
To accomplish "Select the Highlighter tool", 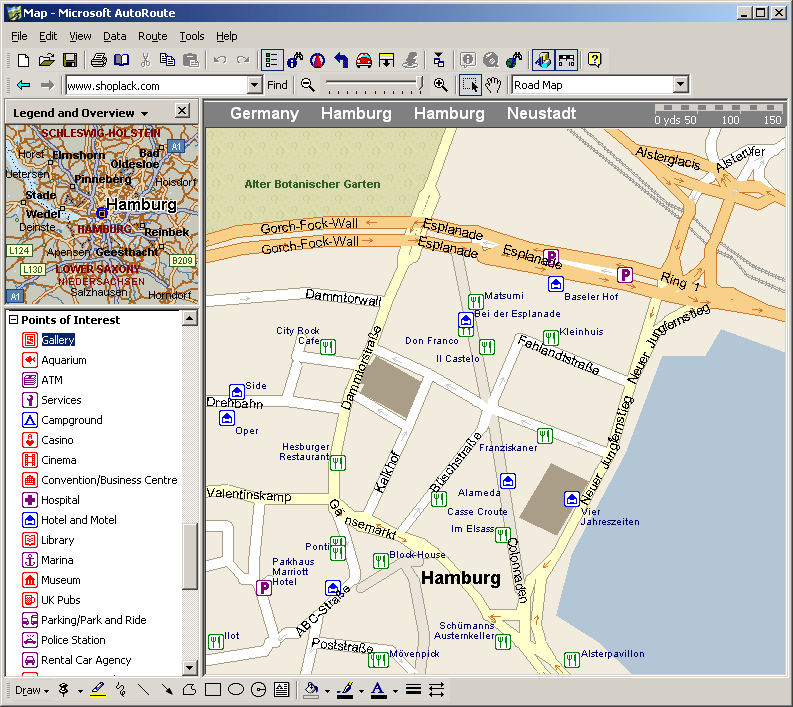I will click(x=98, y=690).
